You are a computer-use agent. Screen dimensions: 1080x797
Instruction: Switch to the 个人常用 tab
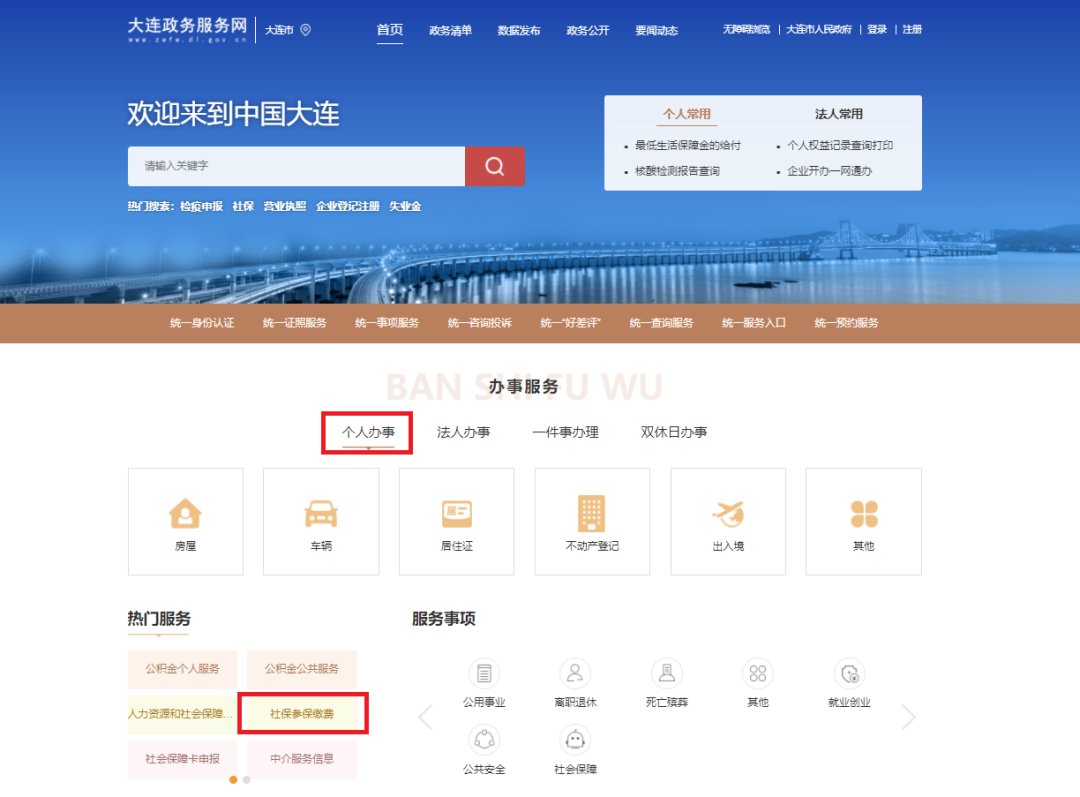tap(687, 114)
